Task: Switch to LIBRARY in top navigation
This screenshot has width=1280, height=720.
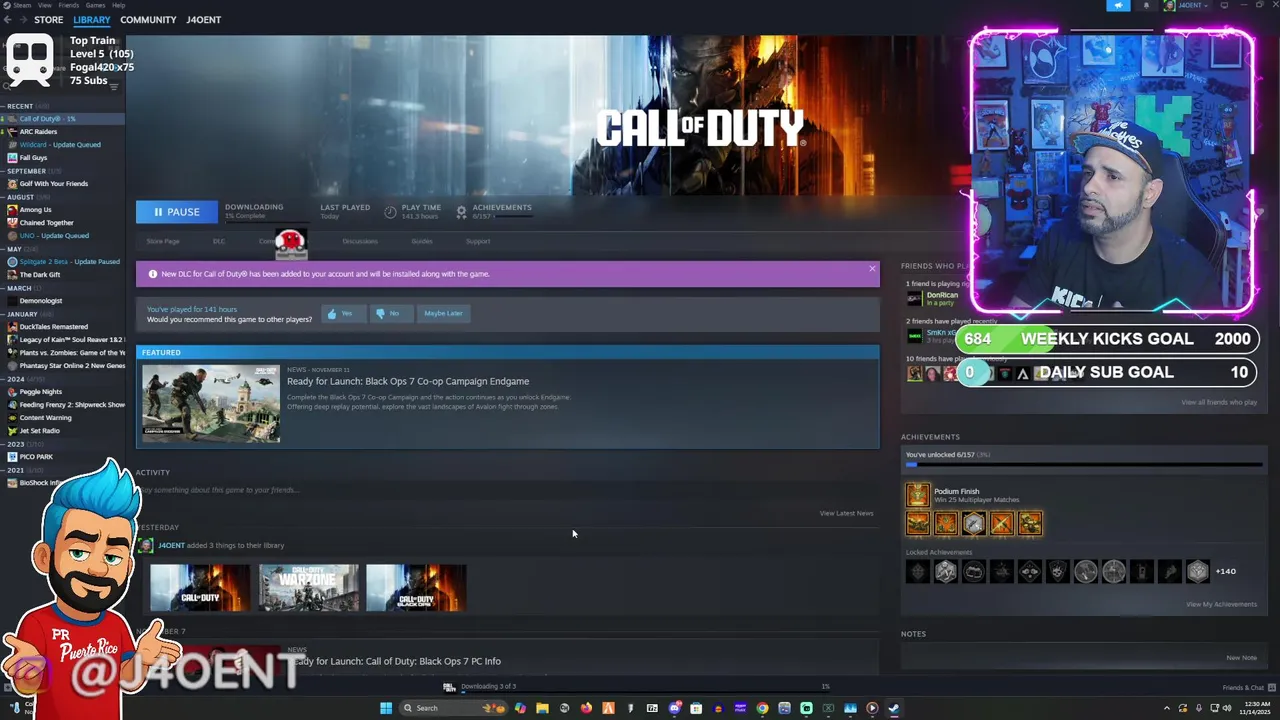Action: coord(92,20)
